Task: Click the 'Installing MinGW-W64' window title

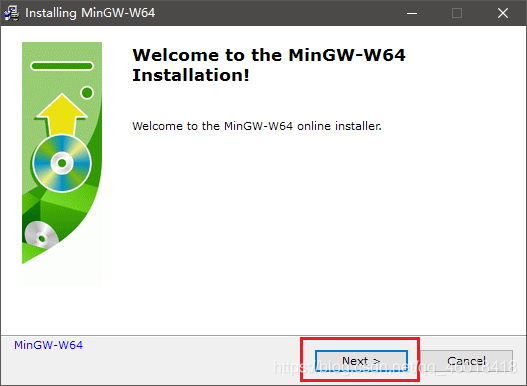Action: tap(90, 13)
